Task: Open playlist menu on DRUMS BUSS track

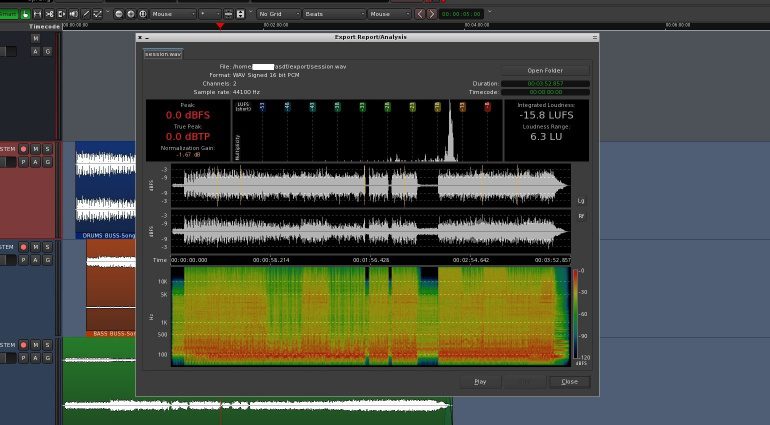Action: coord(23,162)
